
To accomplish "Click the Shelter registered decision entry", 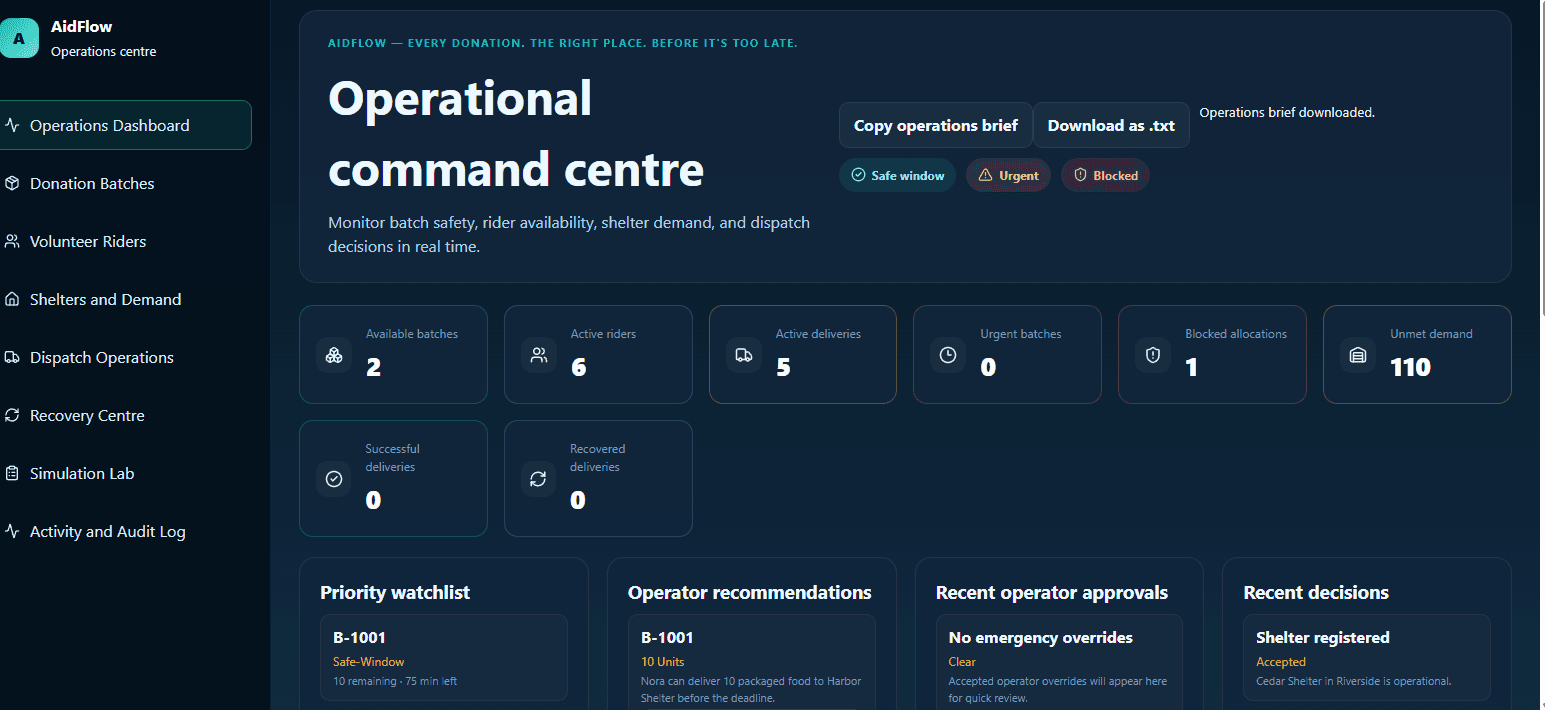I will [1367, 658].
